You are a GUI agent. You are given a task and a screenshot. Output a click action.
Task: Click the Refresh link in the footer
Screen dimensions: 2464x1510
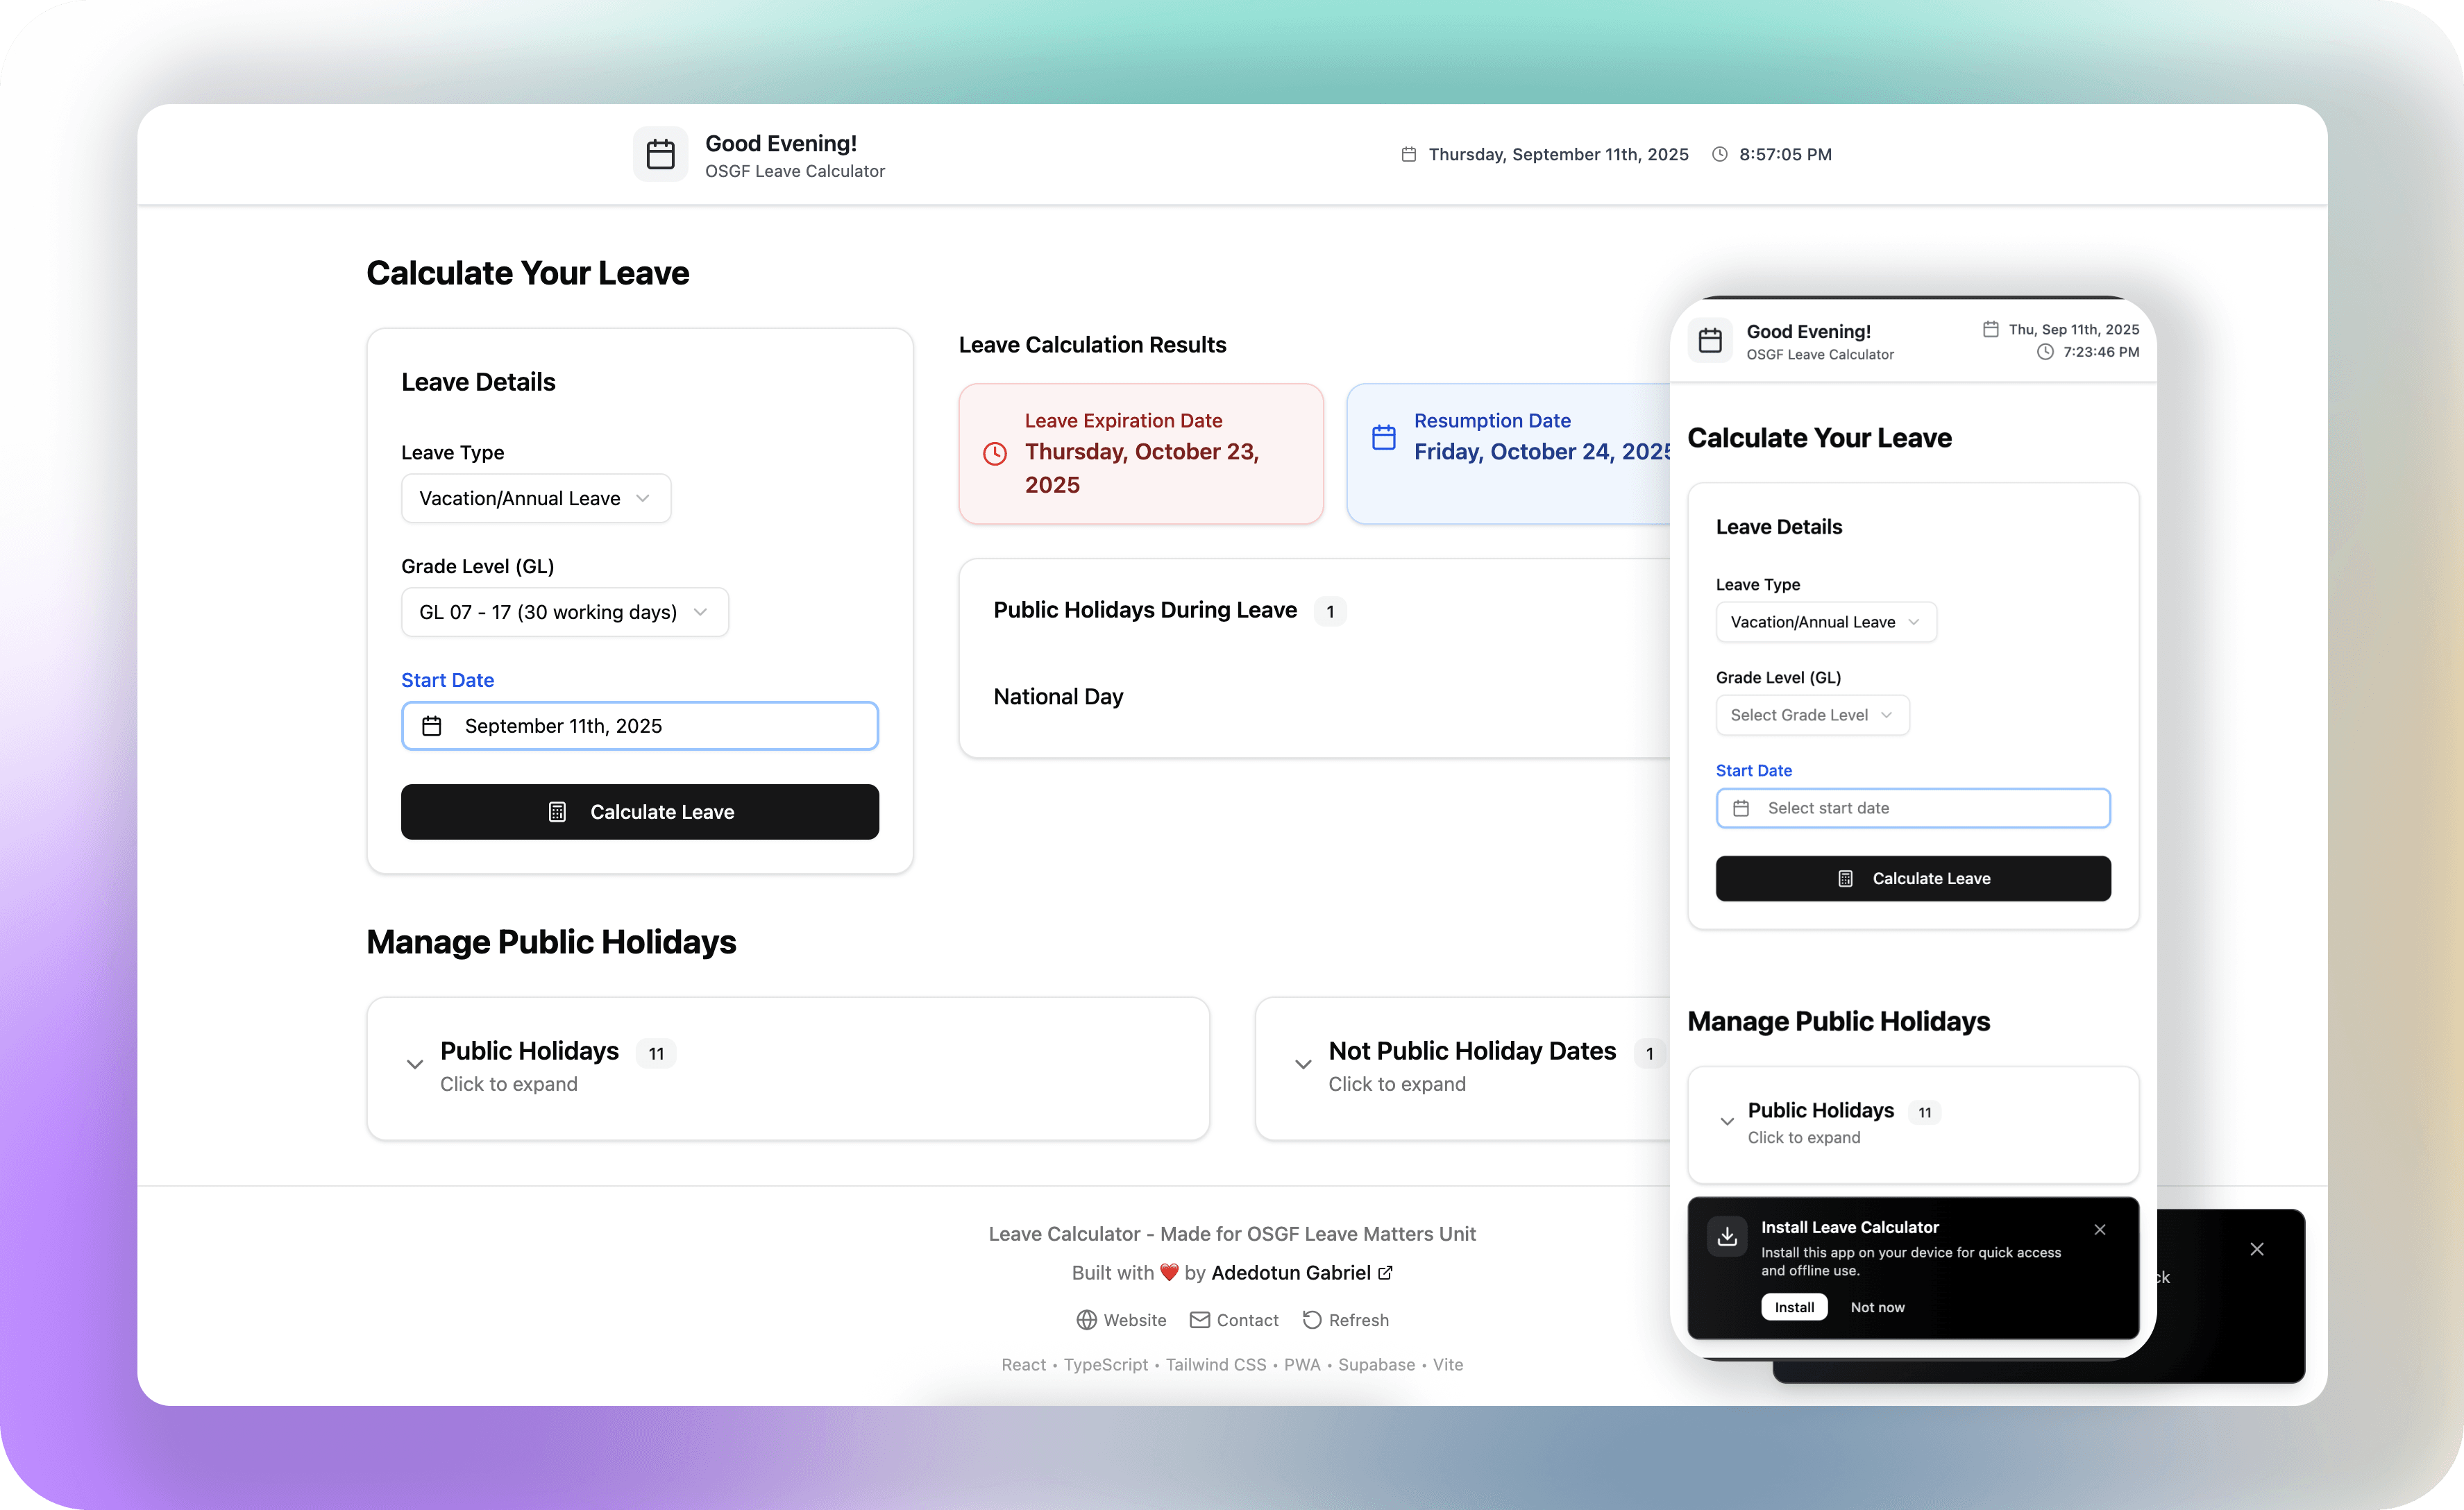[x=1345, y=1320]
